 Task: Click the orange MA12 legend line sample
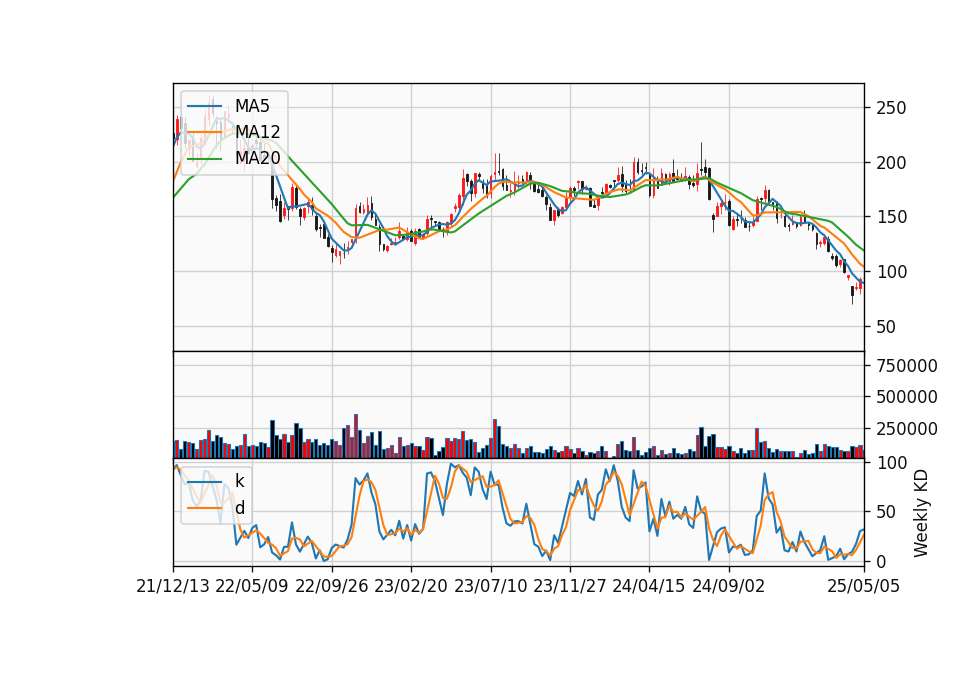pos(204,132)
